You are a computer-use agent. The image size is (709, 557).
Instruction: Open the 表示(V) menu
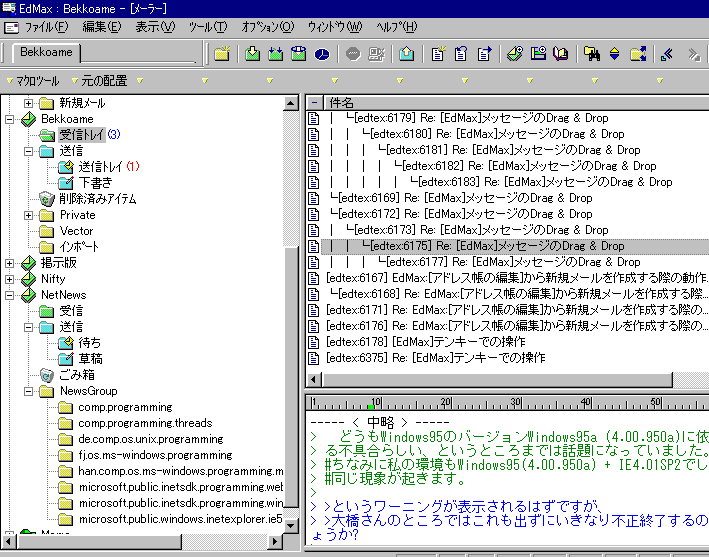[x=155, y=27]
